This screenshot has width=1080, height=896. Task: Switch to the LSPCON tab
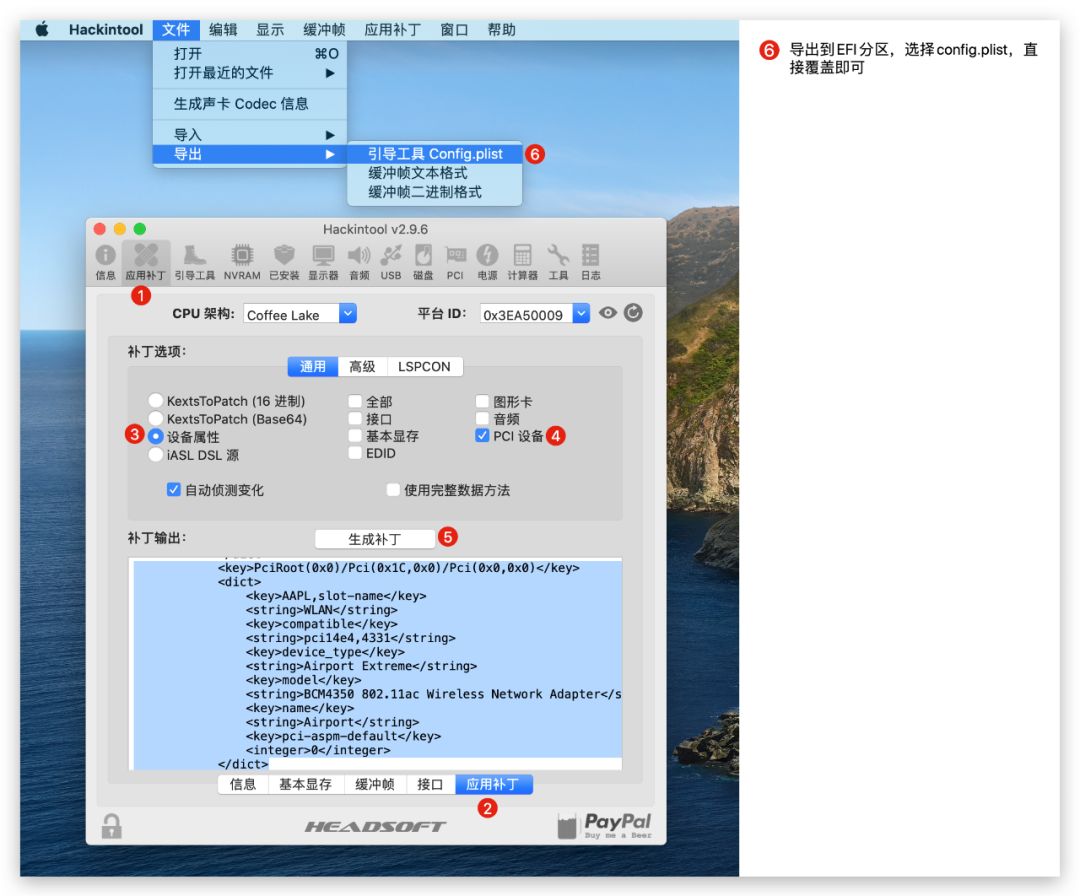424,366
